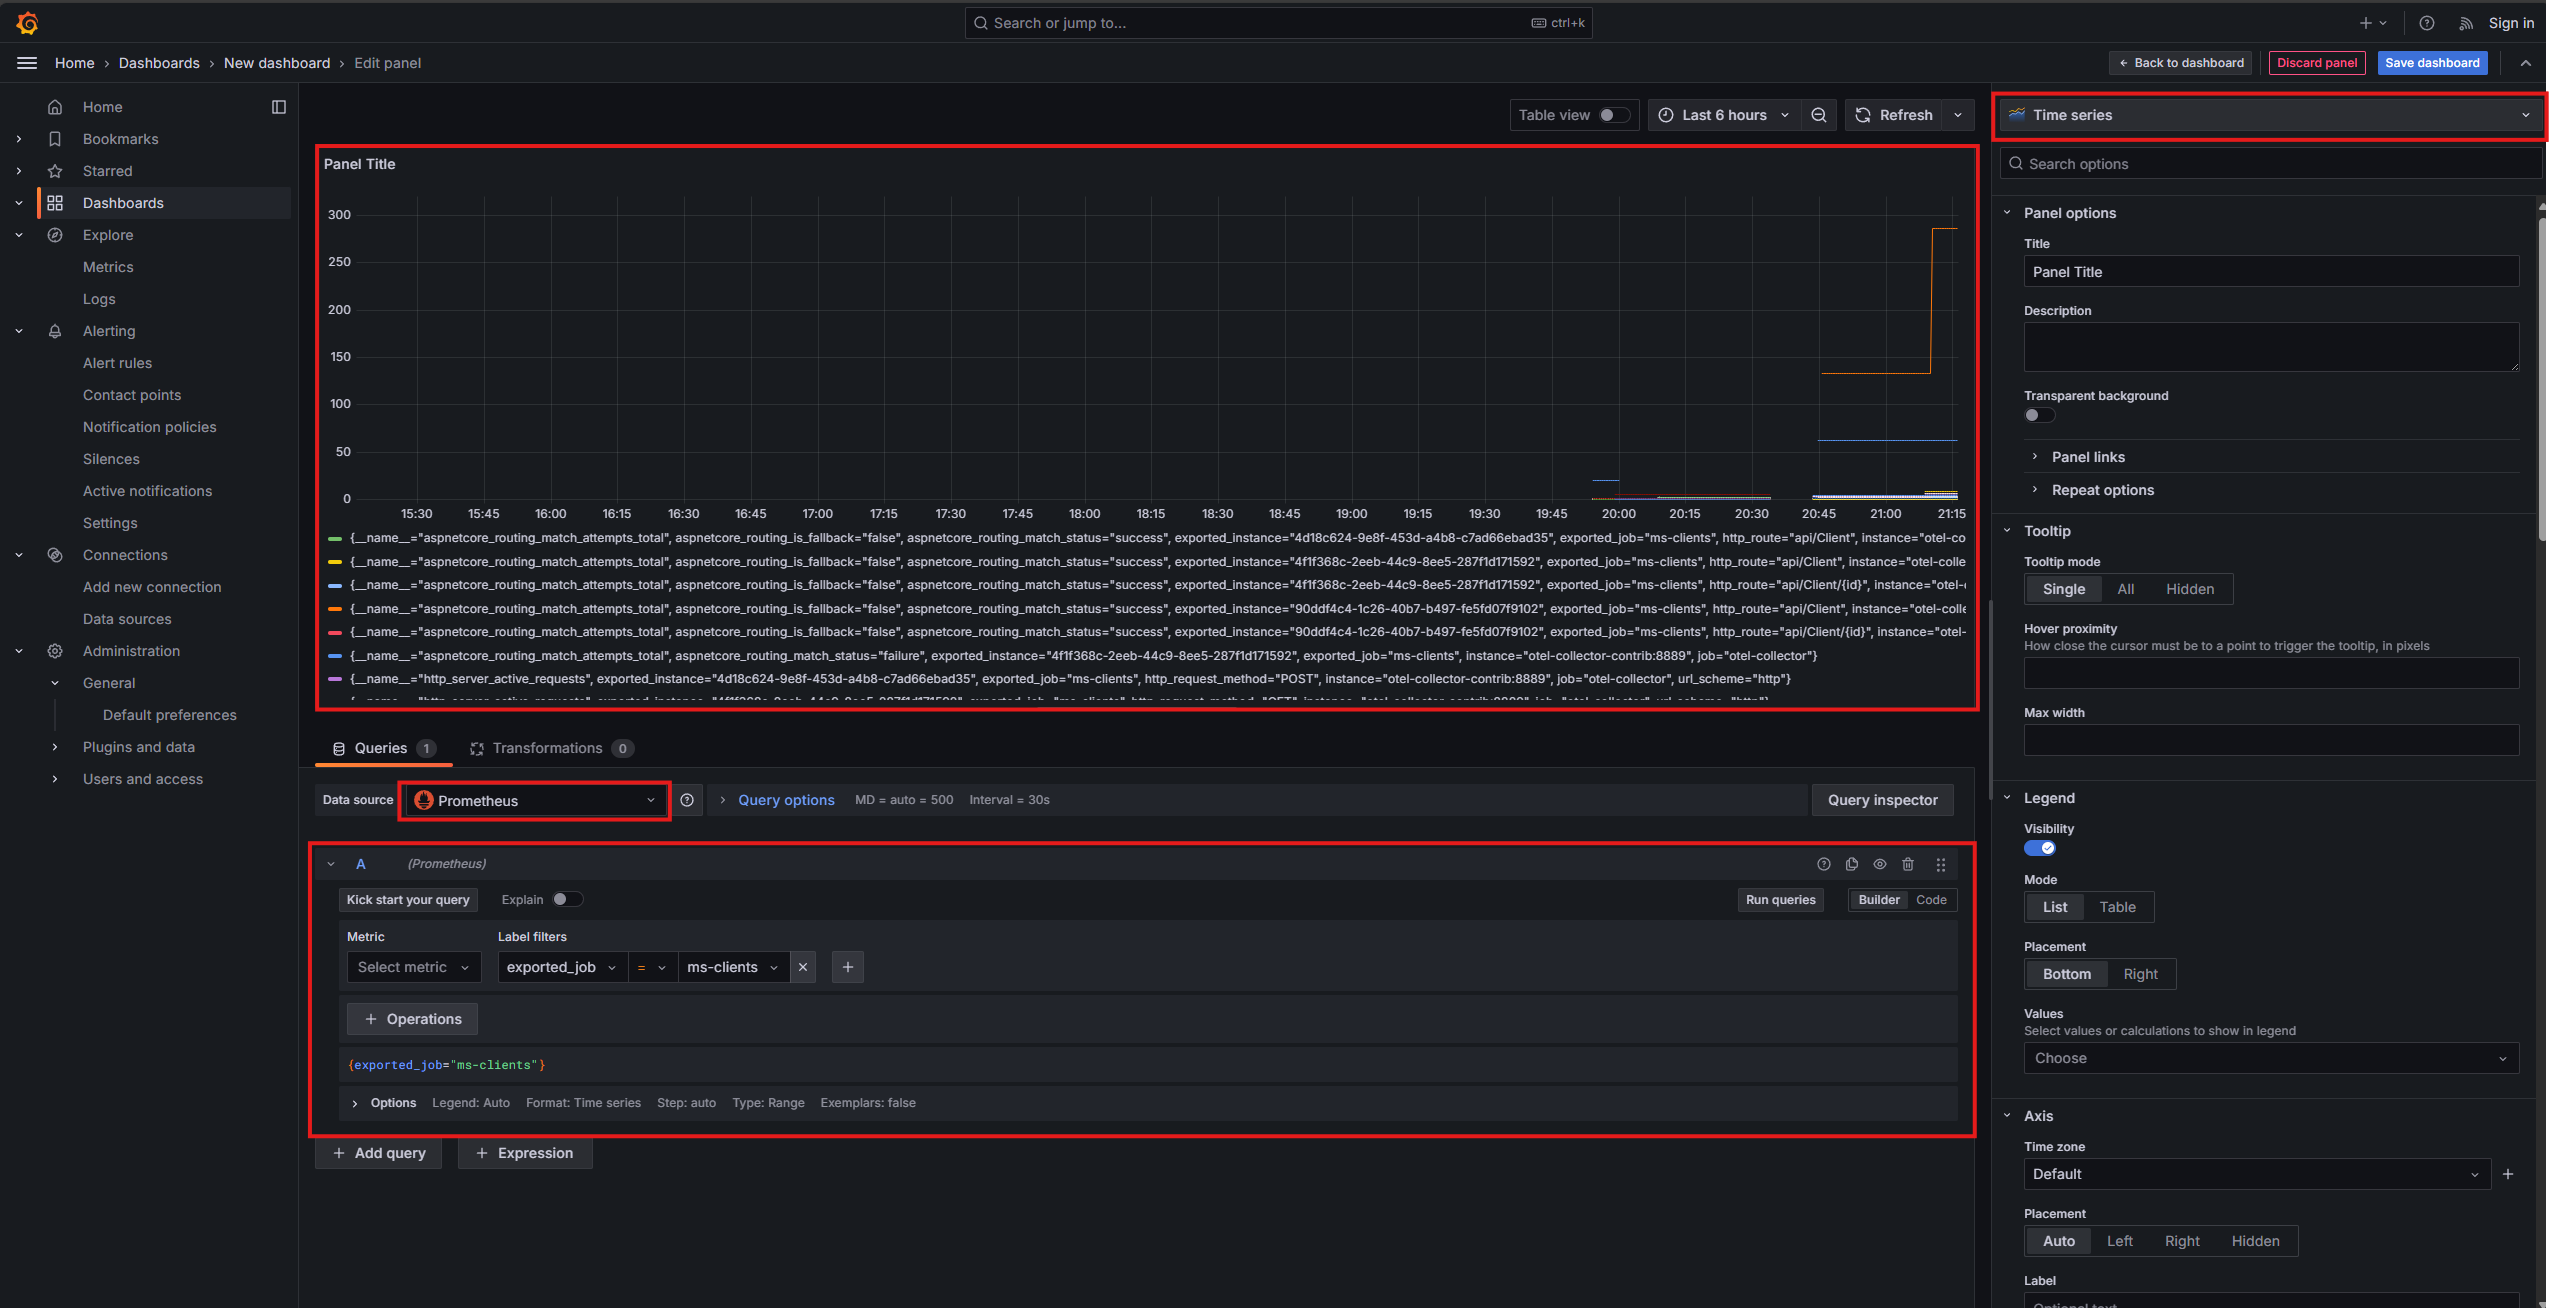This screenshot has height=1308, width=2549.
Task: Open the legend Values Choose dropdown
Action: click(2270, 1058)
